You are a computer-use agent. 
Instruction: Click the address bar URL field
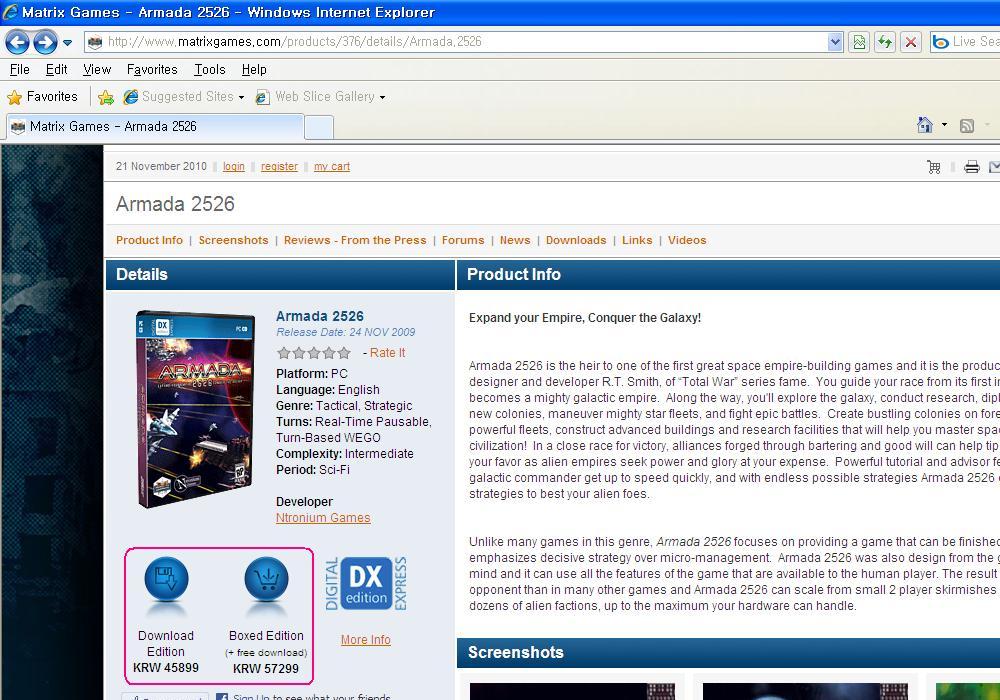[x=466, y=42]
